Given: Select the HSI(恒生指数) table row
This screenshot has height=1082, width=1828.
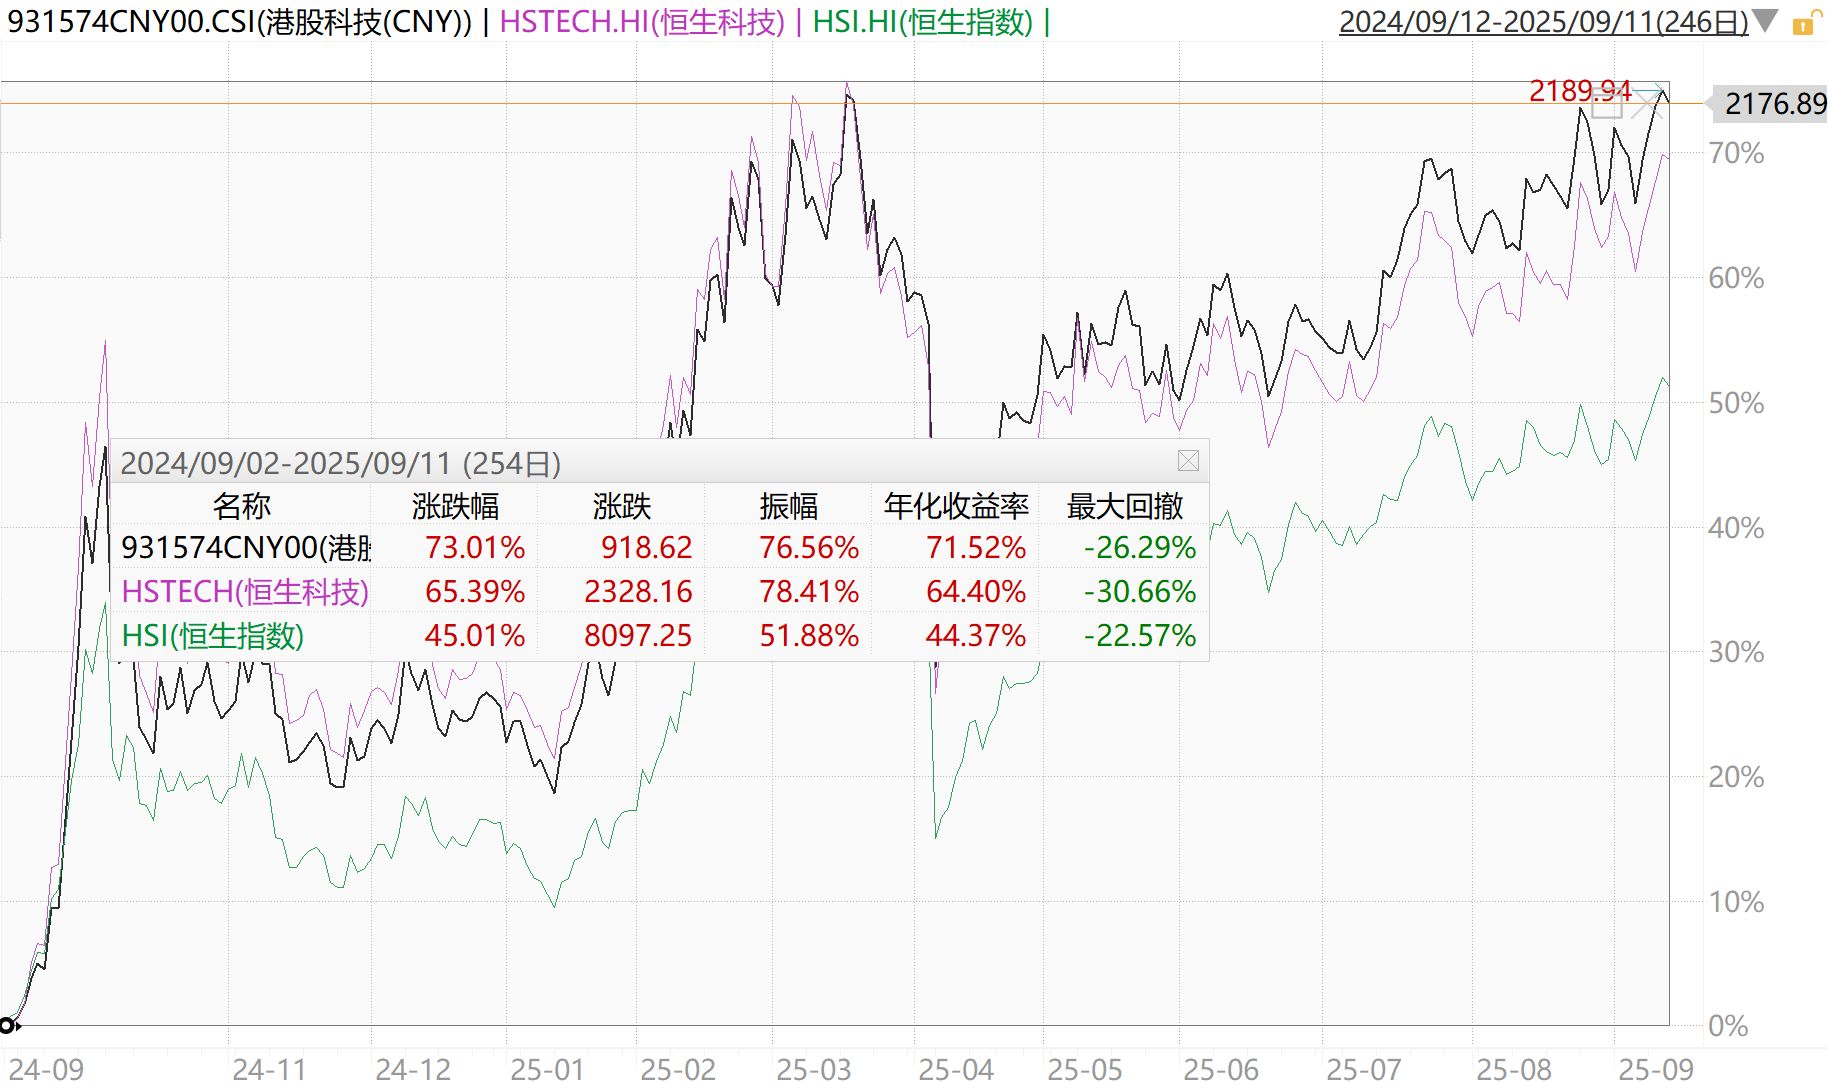Looking at the screenshot, I should (213, 636).
